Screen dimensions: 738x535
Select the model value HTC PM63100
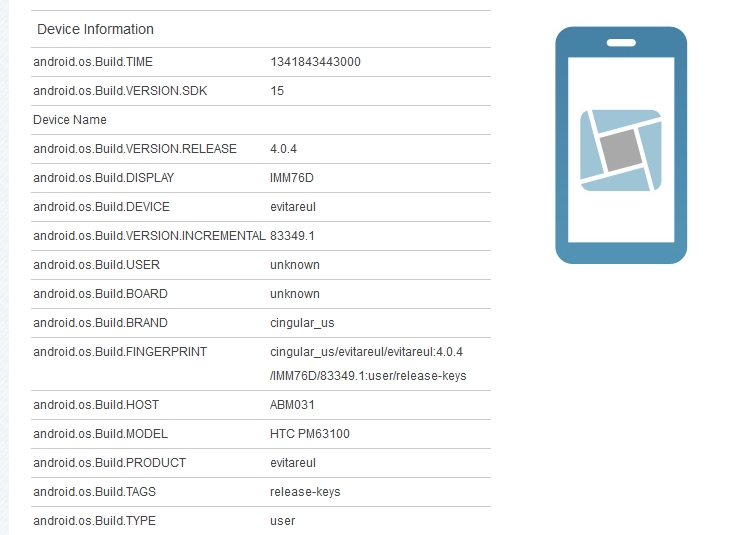(x=310, y=434)
